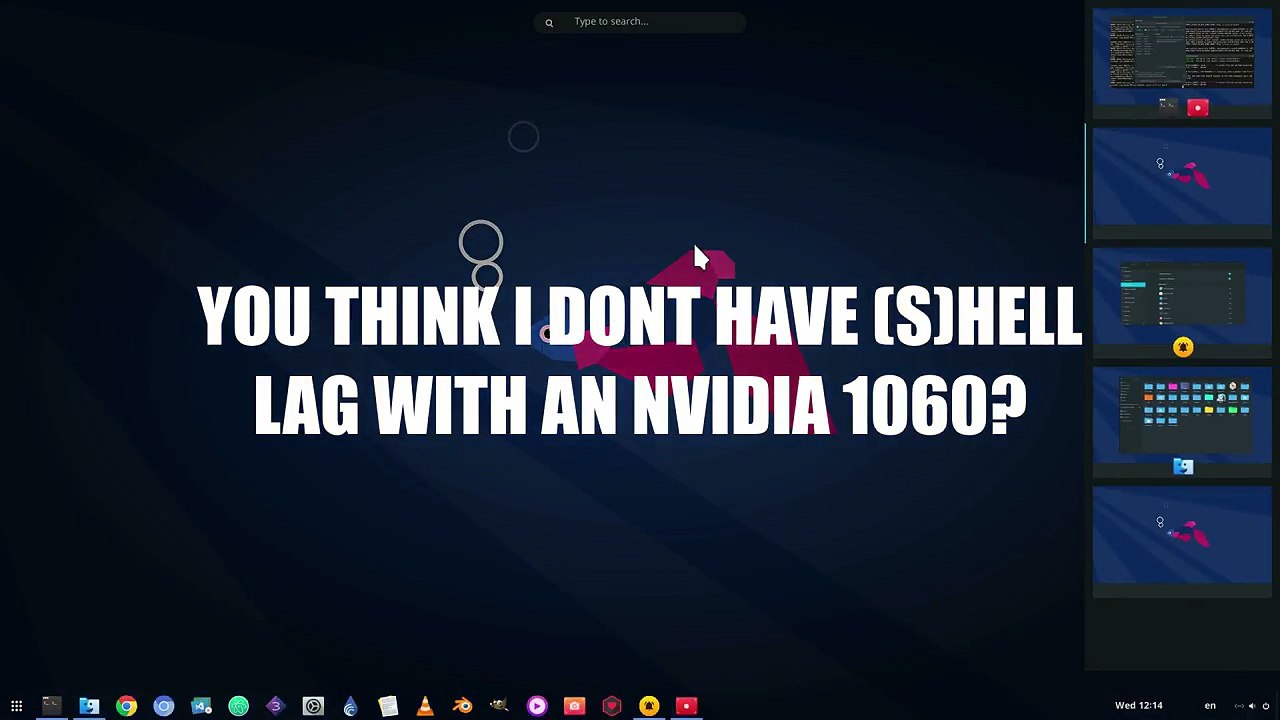Open the green circular app in the dock
Screen dimensions: 1280x720
point(238,706)
